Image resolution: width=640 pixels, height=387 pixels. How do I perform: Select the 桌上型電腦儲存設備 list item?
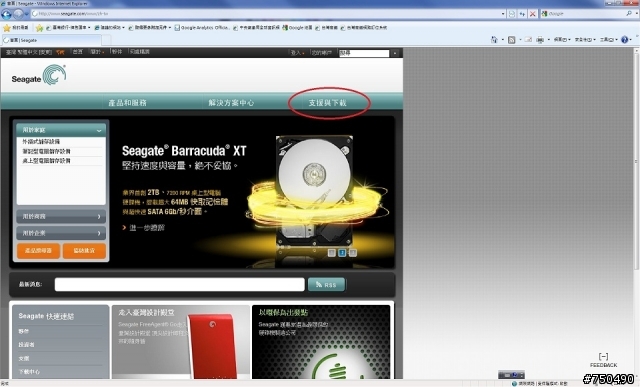pos(46,161)
